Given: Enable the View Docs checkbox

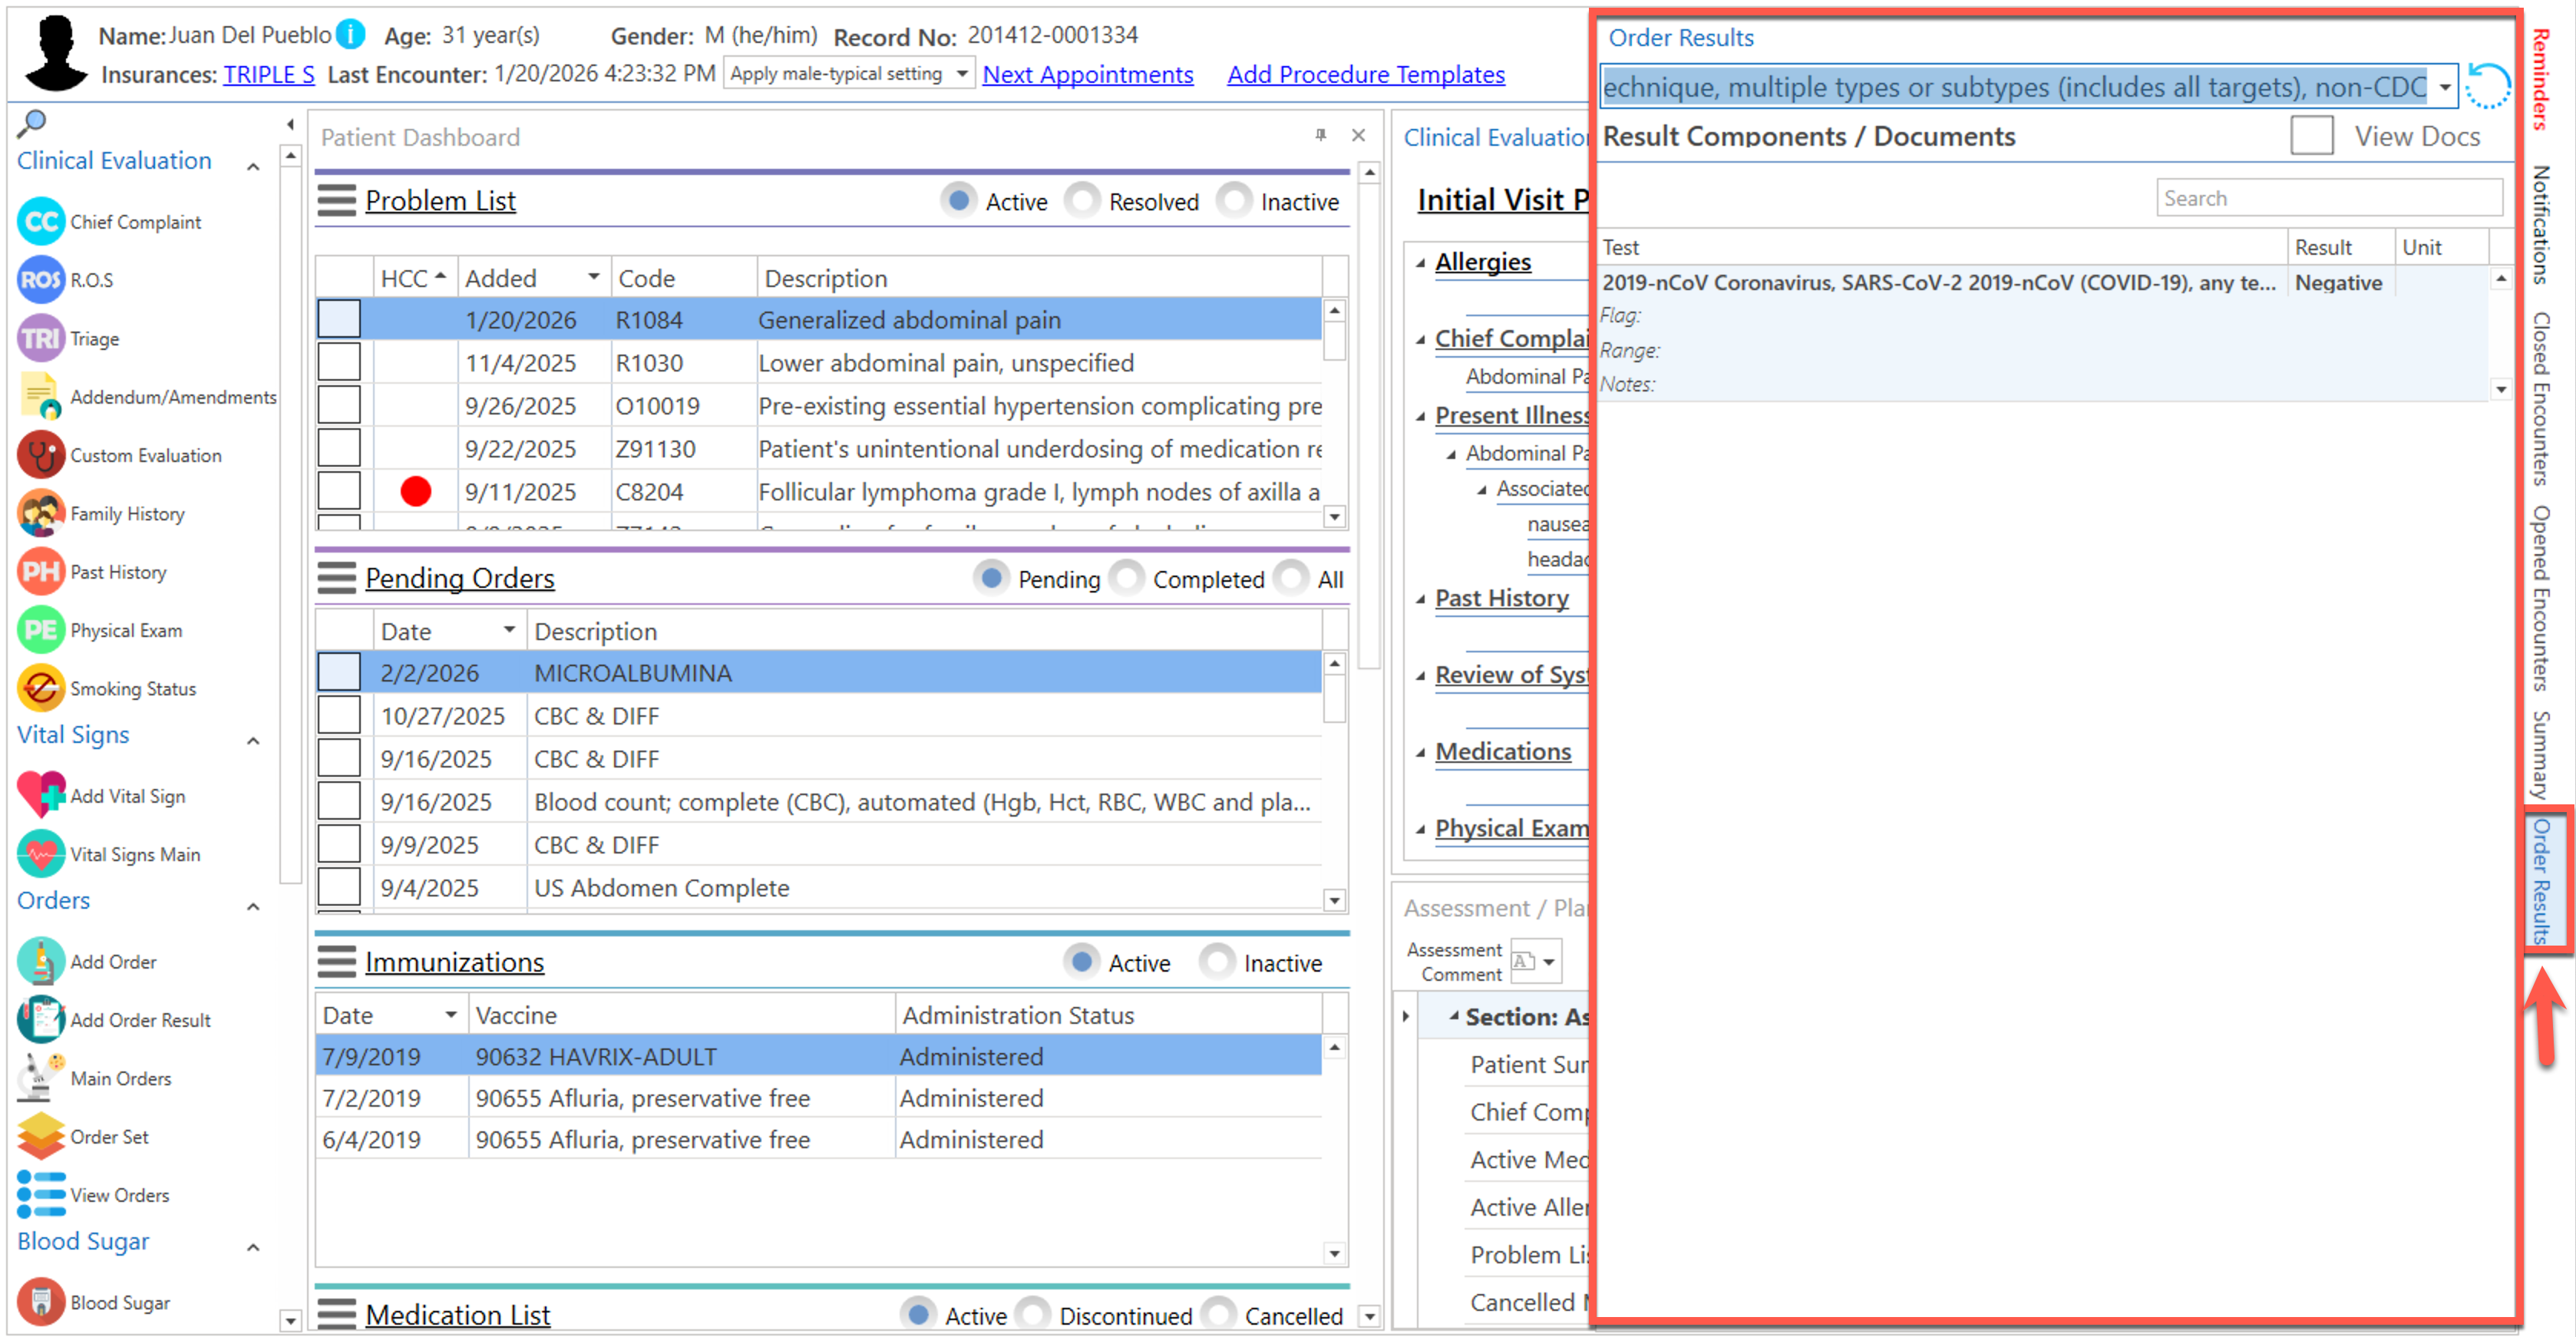Looking at the screenshot, I should pyautogui.click(x=2311, y=136).
